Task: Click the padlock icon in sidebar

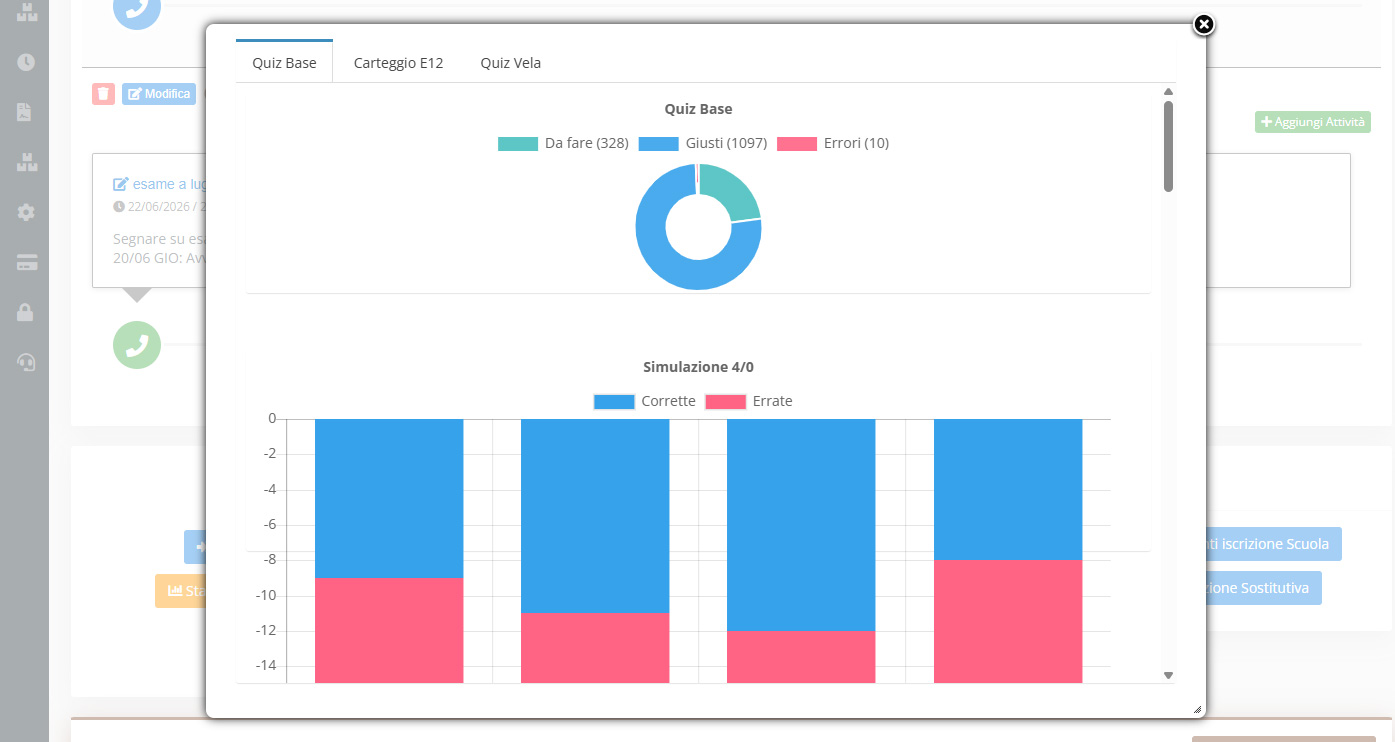Action: (x=26, y=312)
